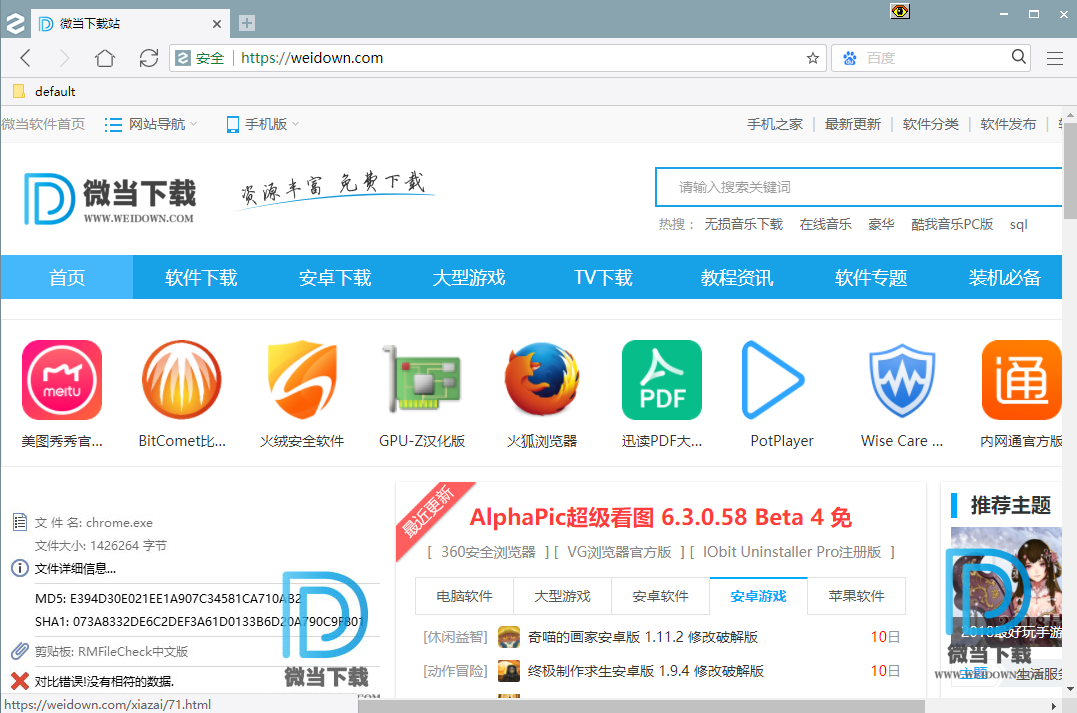This screenshot has width=1077, height=713.
Task: Click hot search 酷我音乐PC版
Action: [952, 225]
